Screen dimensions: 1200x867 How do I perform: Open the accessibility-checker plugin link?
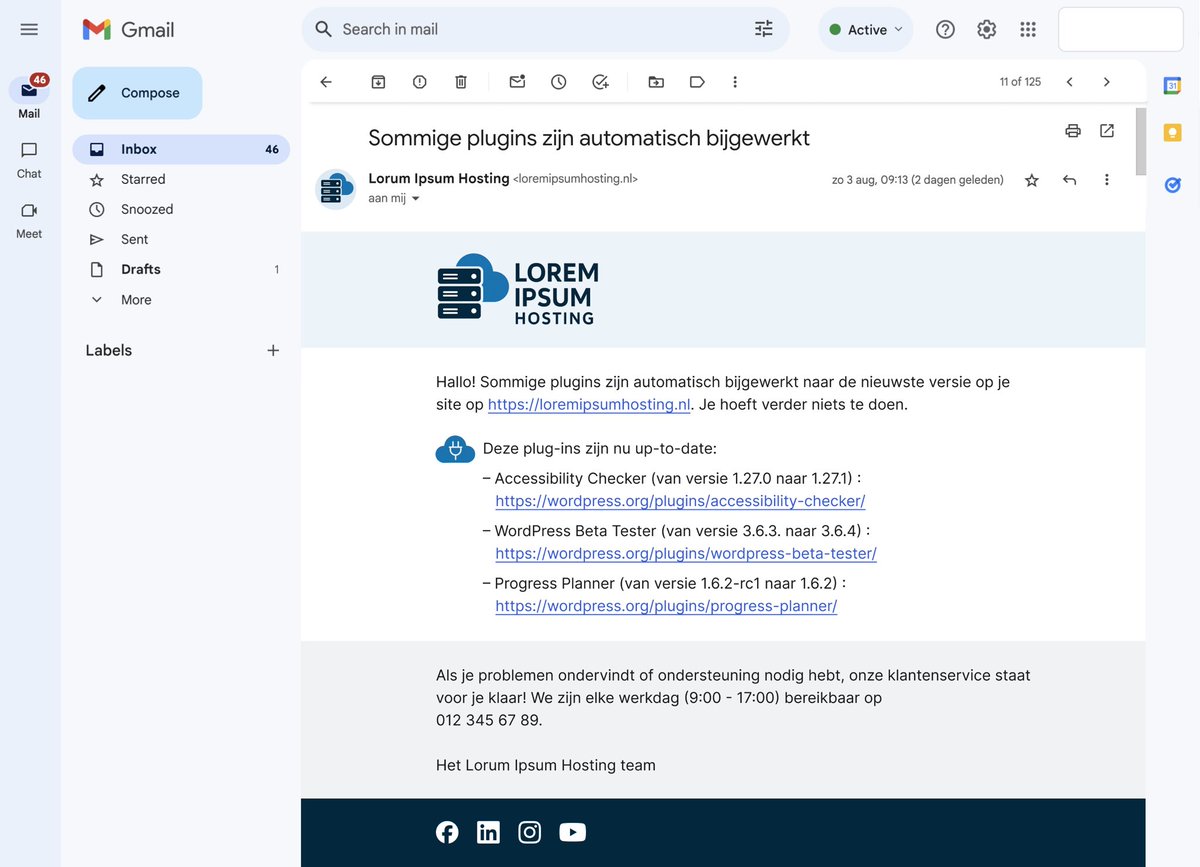pos(680,500)
